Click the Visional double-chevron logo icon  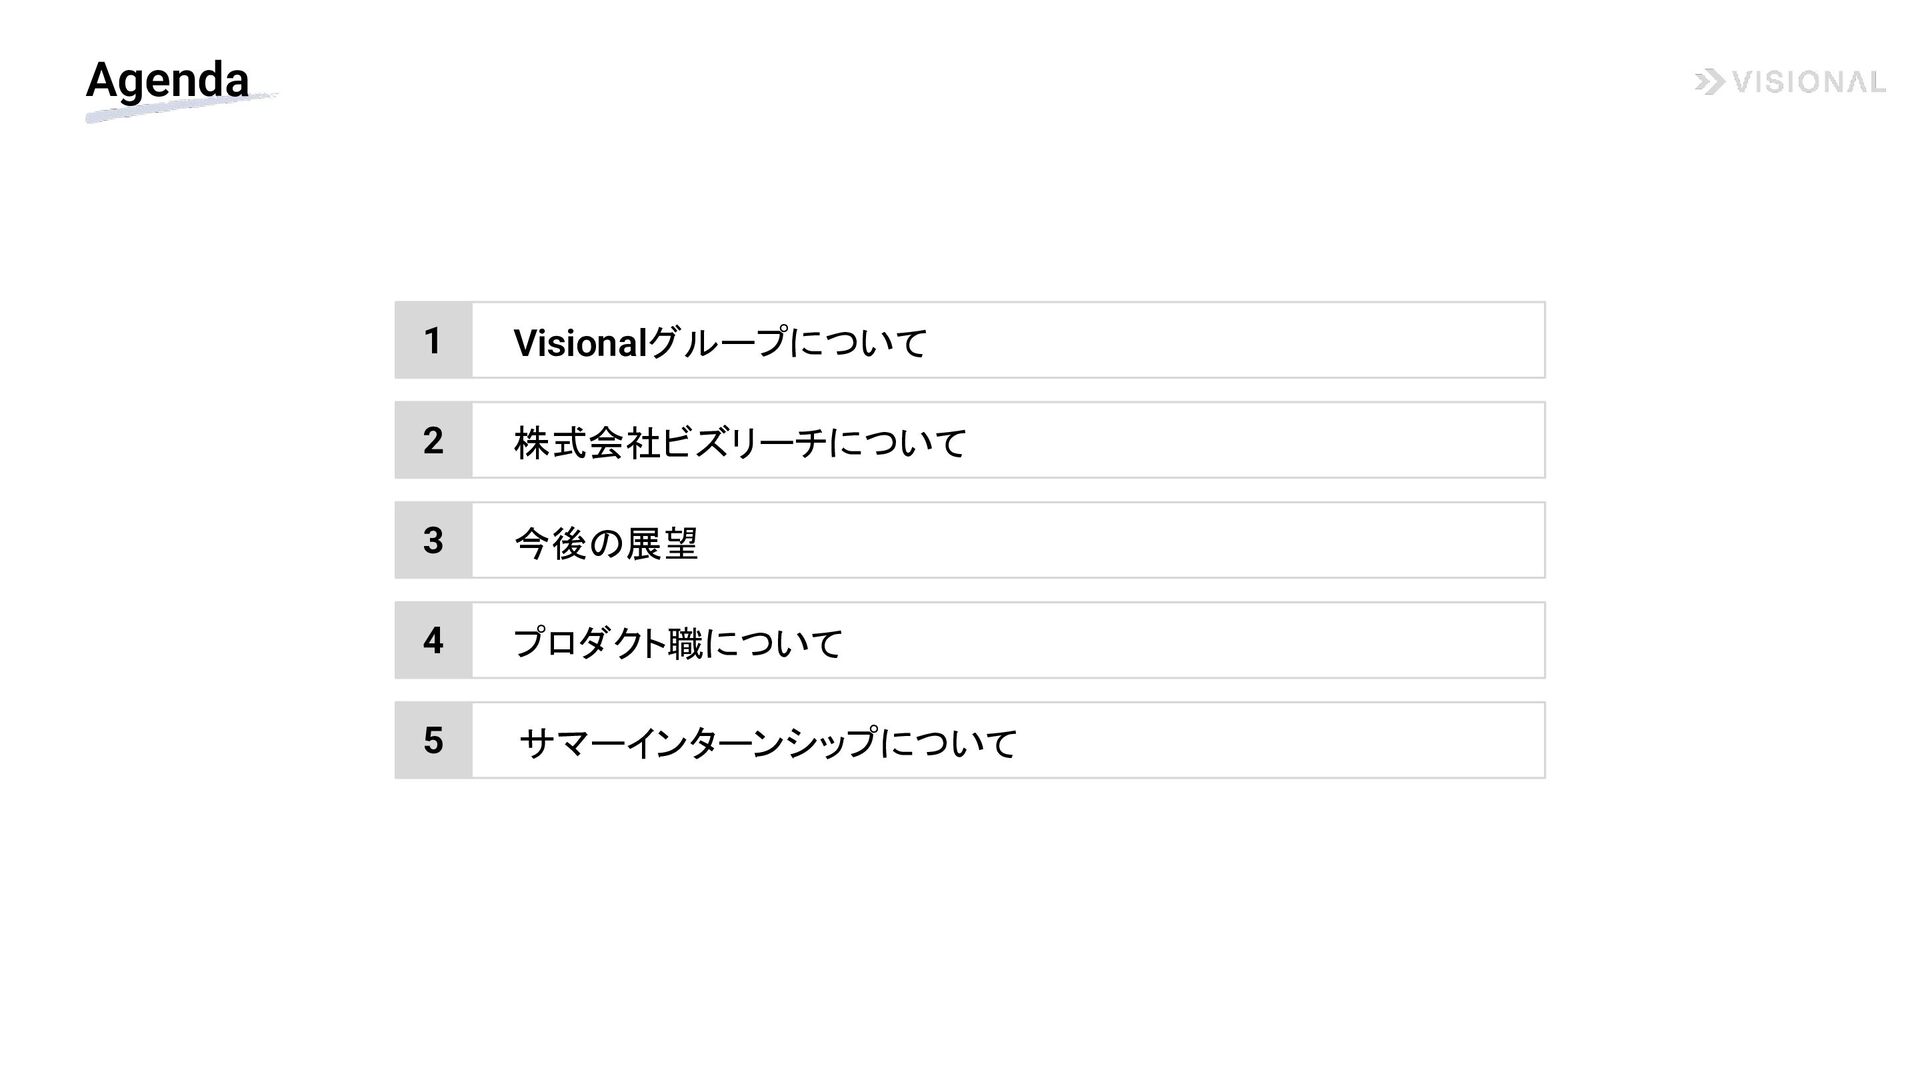(1709, 82)
